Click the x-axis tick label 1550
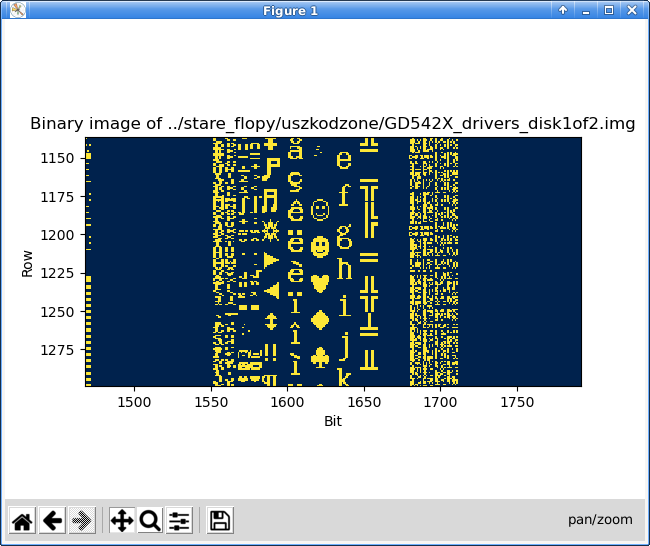650x546 pixels. click(x=211, y=402)
